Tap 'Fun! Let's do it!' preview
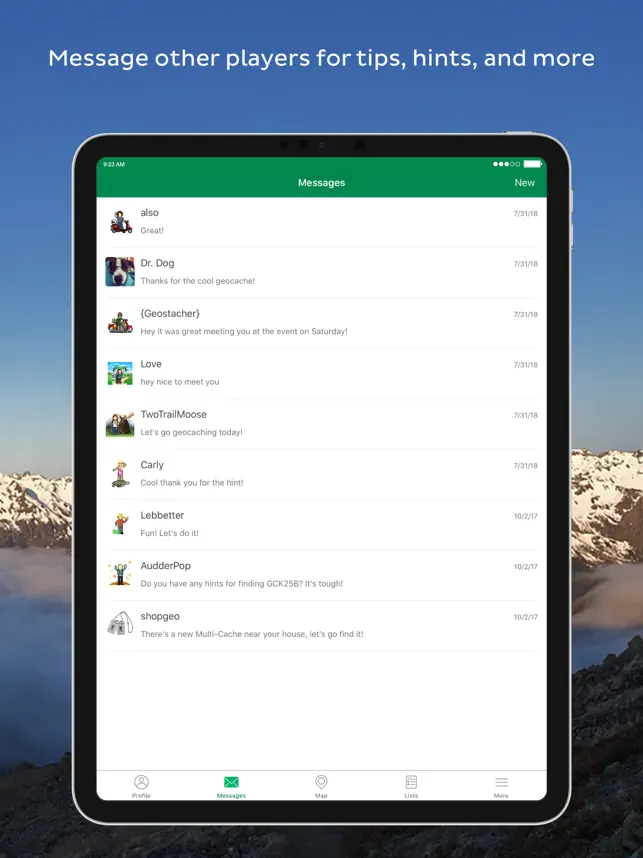 [169, 533]
